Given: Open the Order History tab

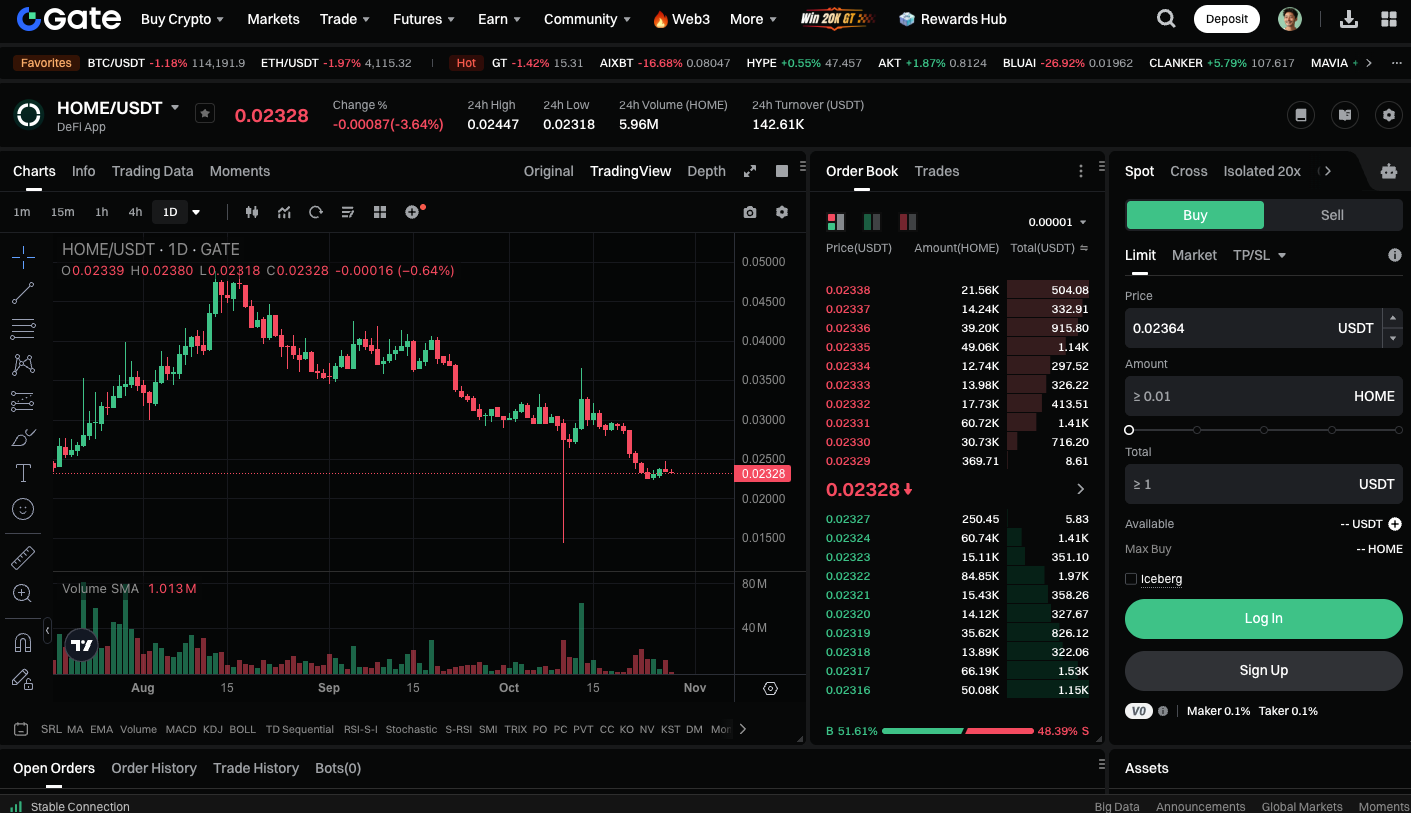Looking at the screenshot, I should pos(154,768).
